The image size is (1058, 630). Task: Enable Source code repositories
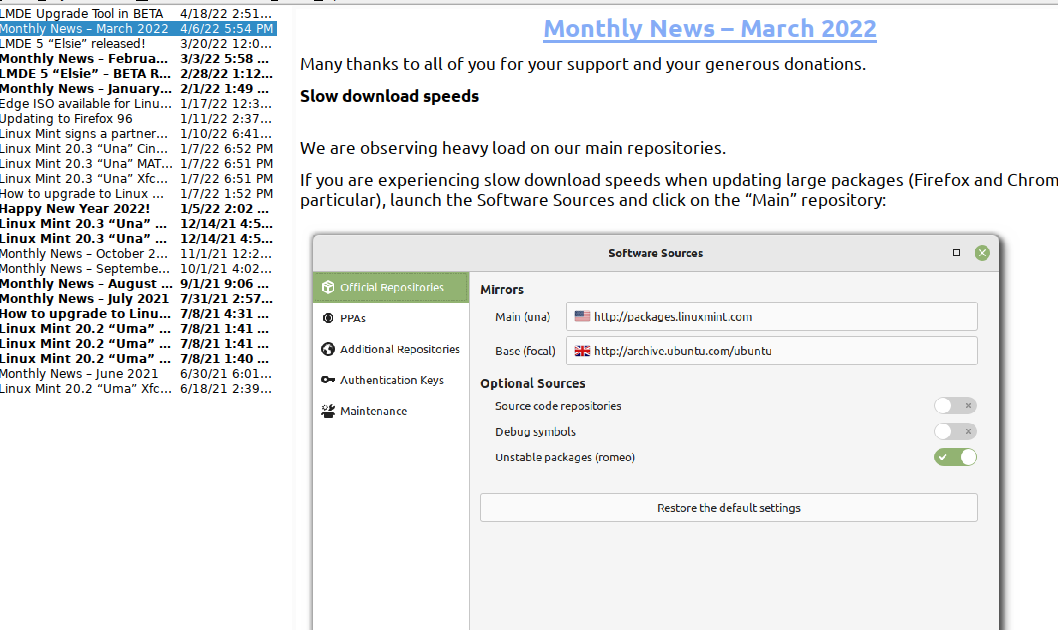pos(955,405)
